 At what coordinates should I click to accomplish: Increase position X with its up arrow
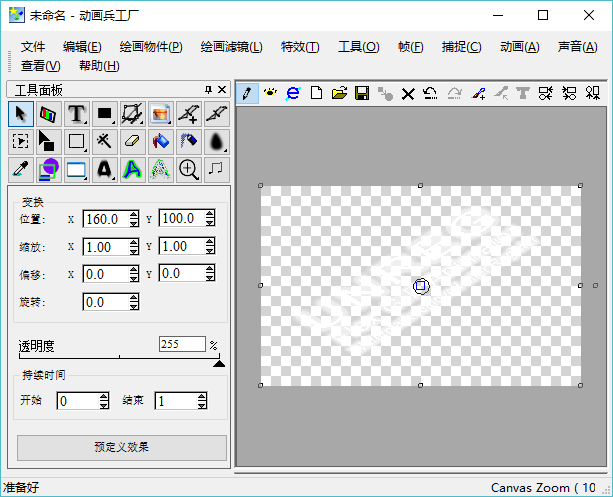pos(134,214)
